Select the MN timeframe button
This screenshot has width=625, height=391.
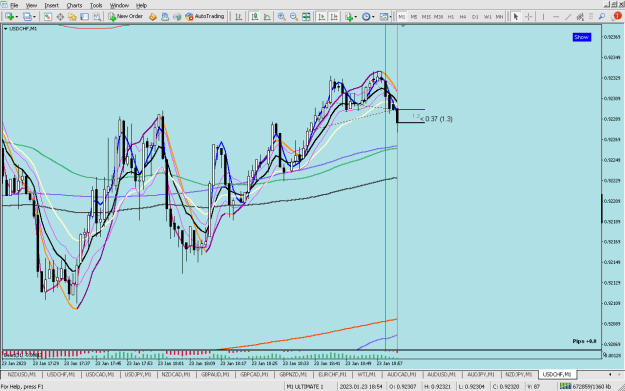point(499,17)
